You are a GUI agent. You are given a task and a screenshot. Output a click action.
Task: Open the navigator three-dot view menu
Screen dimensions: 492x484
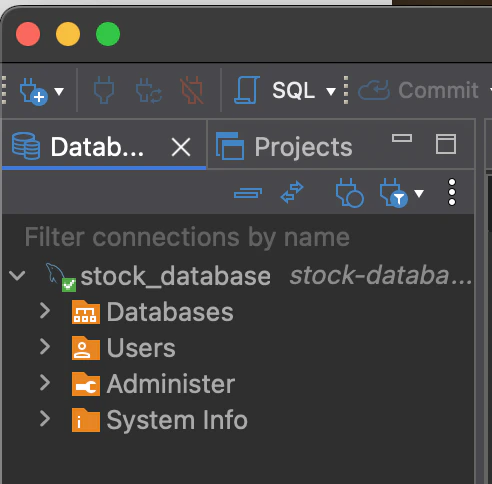point(452,192)
